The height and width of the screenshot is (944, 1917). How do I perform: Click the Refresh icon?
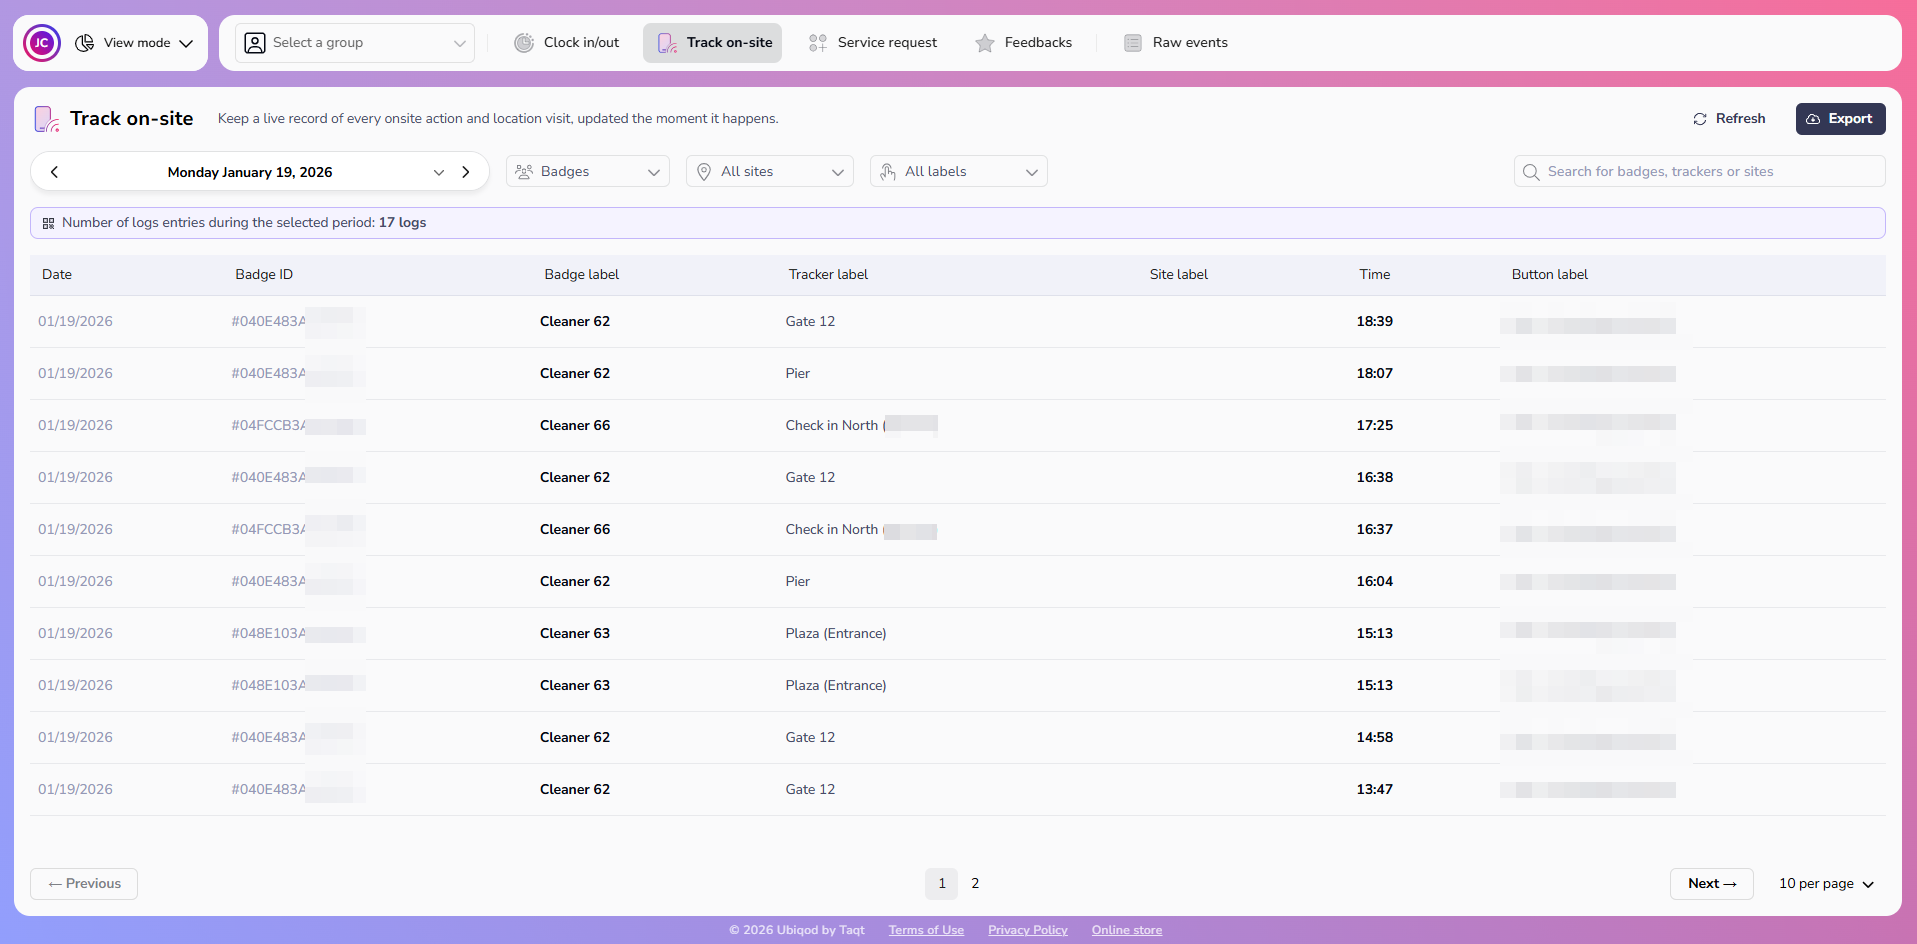pyautogui.click(x=1700, y=119)
